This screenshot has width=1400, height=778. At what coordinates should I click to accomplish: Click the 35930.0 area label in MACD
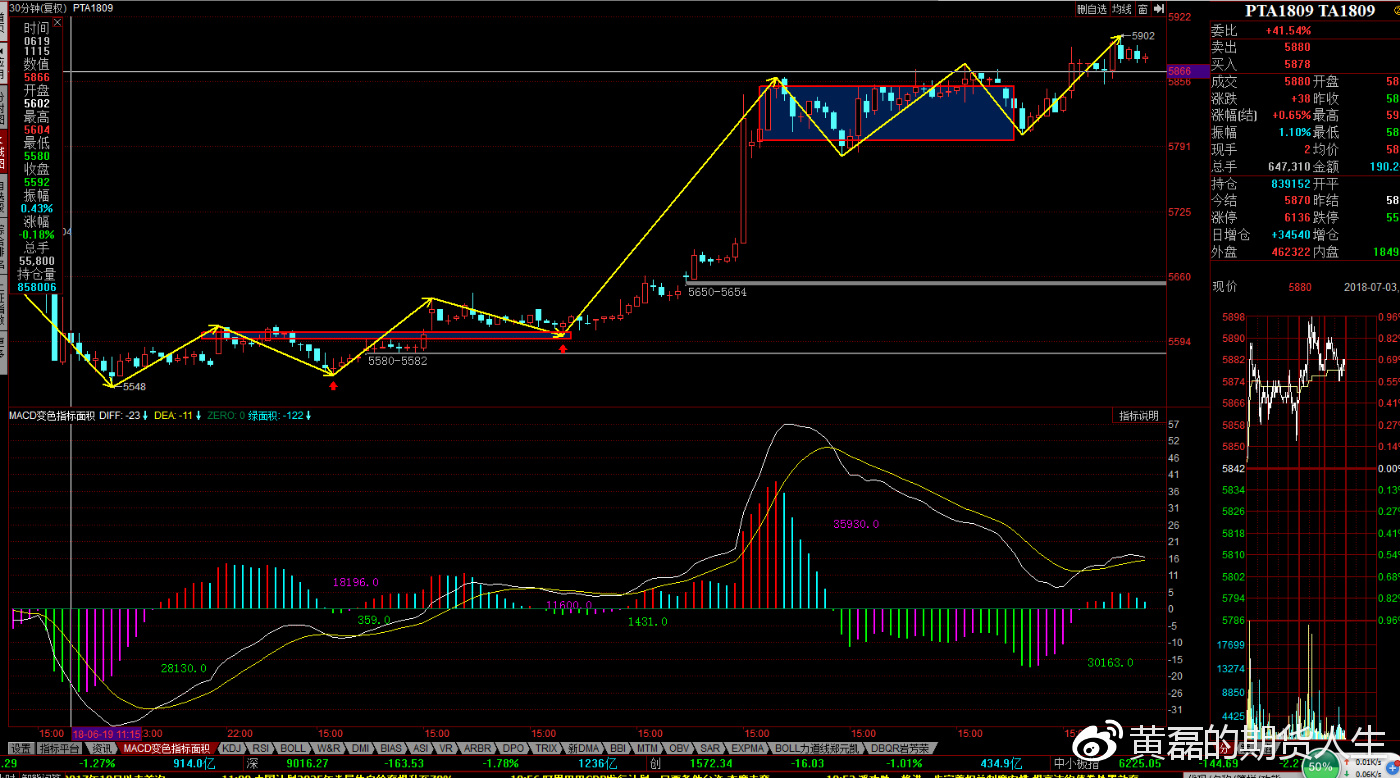[856, 524]
